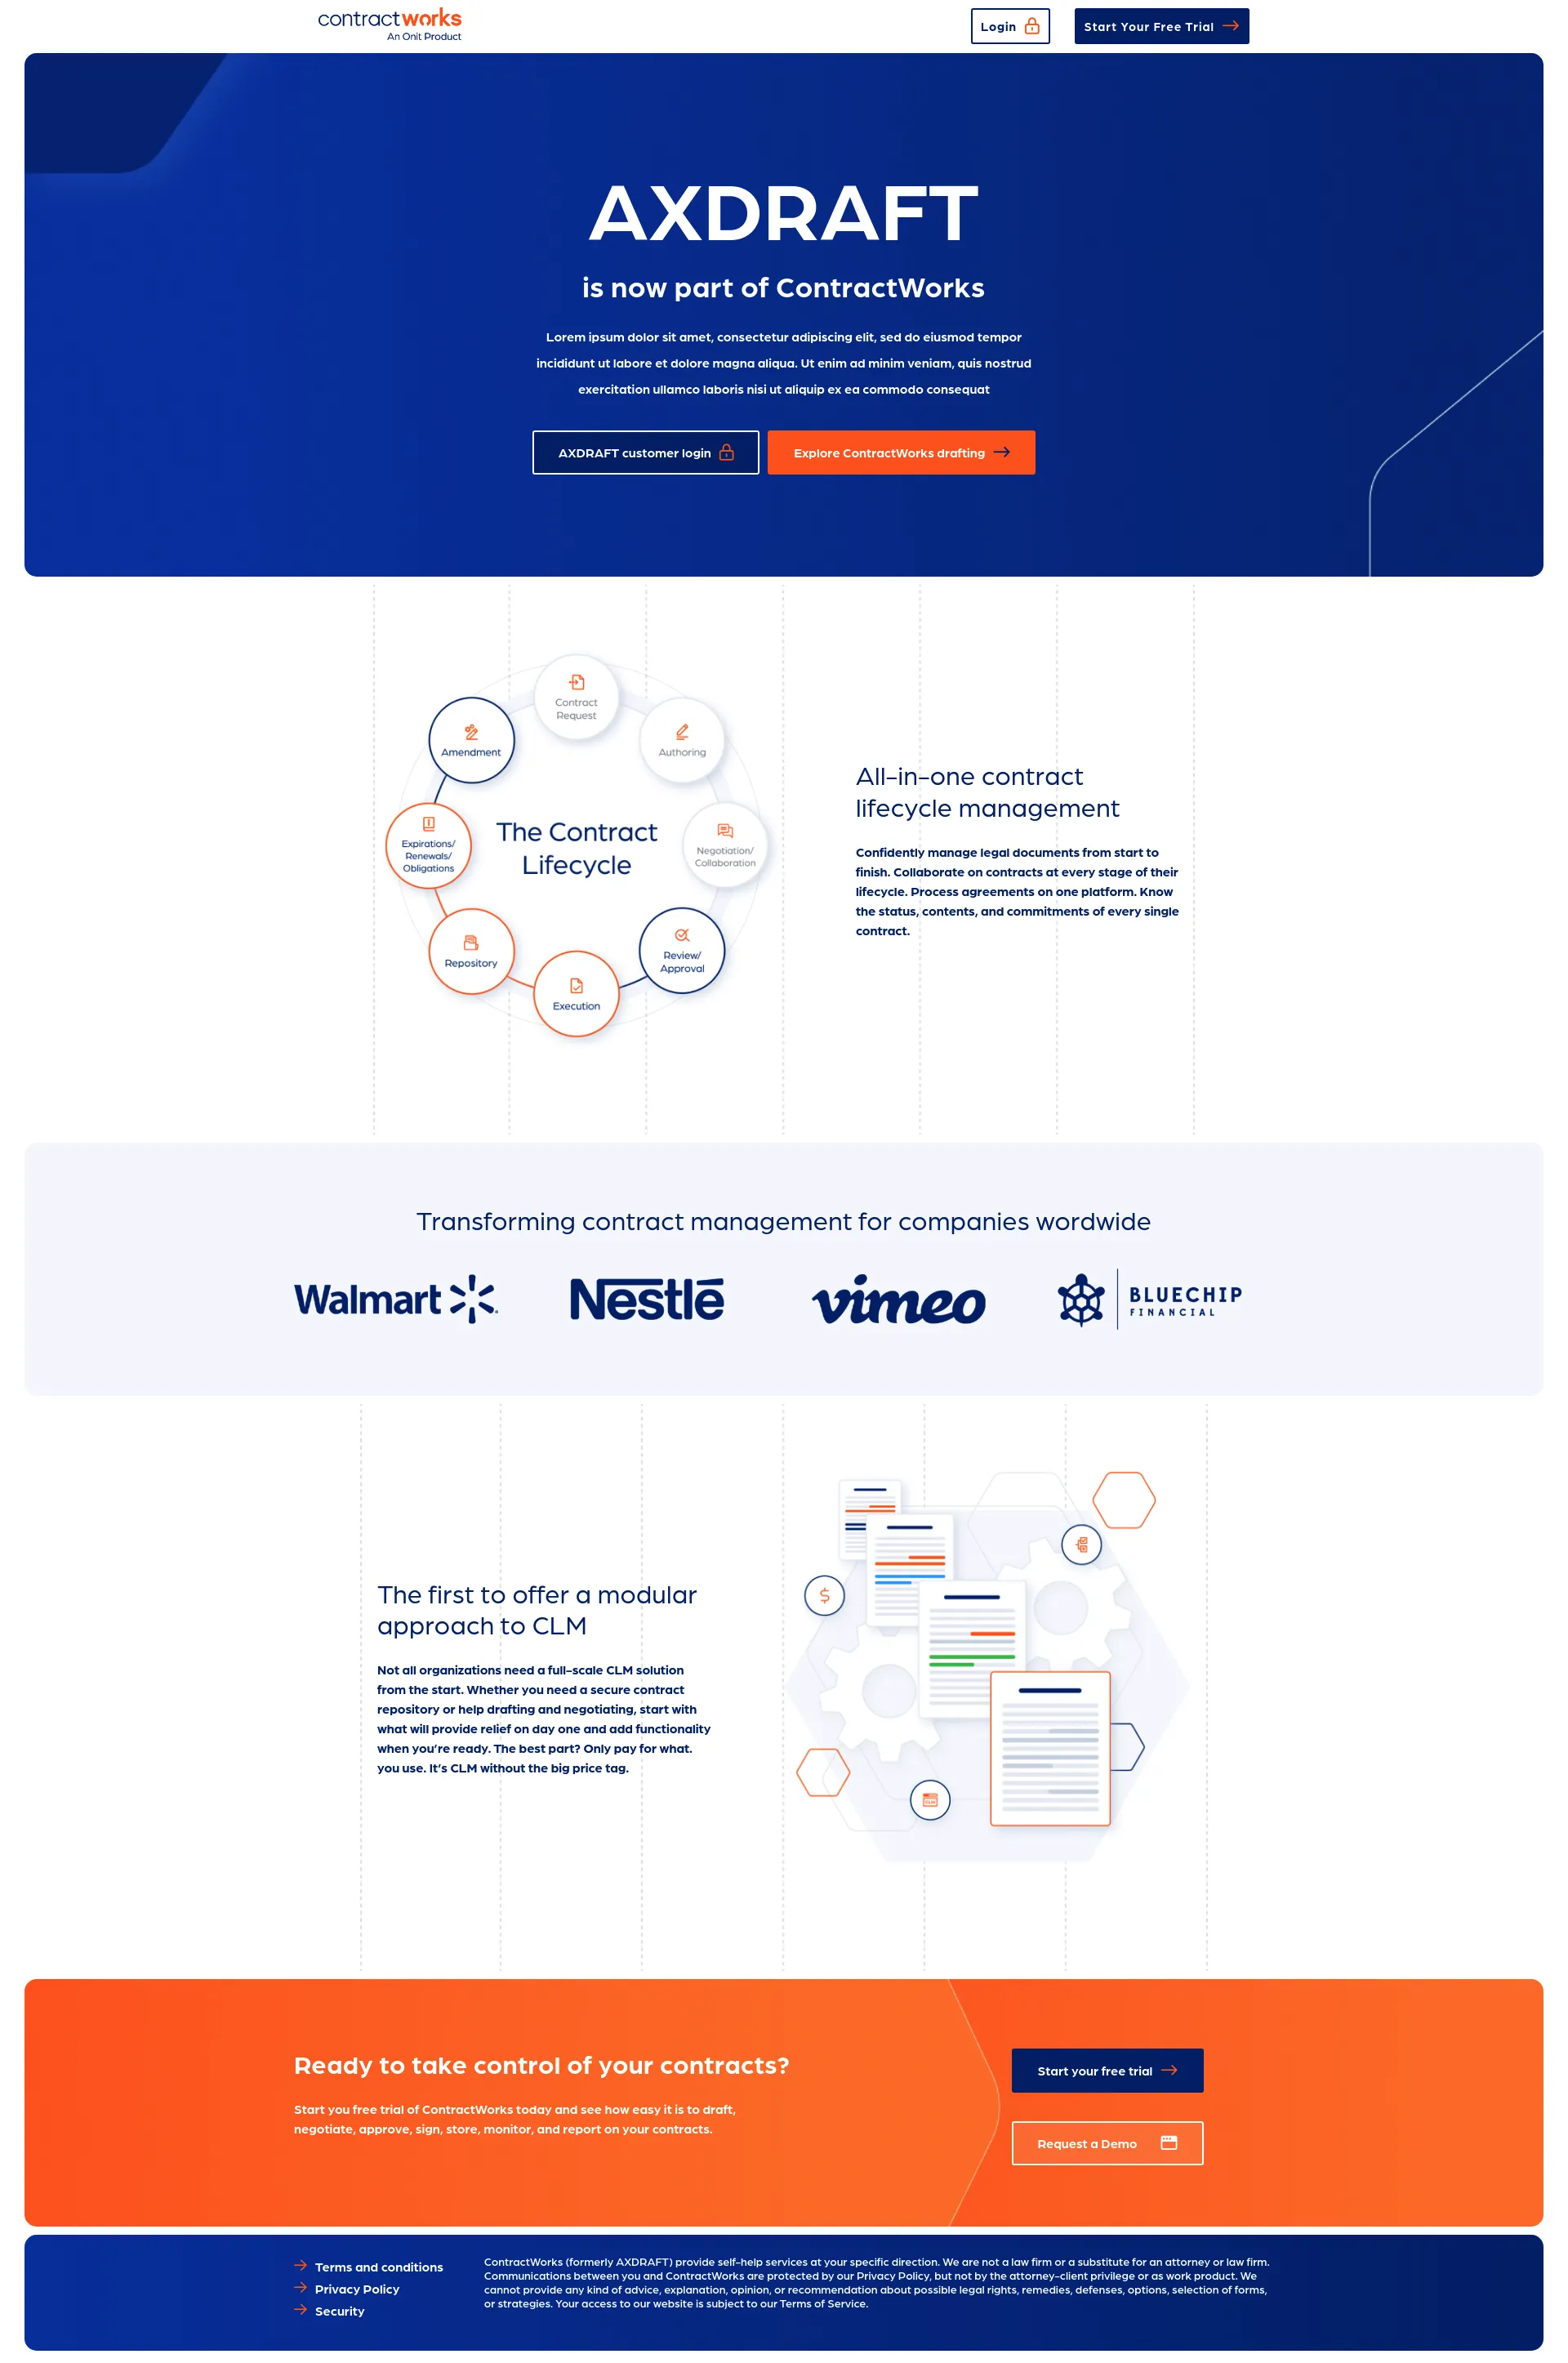Click the Login lock icon in top navigation
The width and height of the screenshot is (1568, 2363).
pyautogui.click(x=1034, y=26)
